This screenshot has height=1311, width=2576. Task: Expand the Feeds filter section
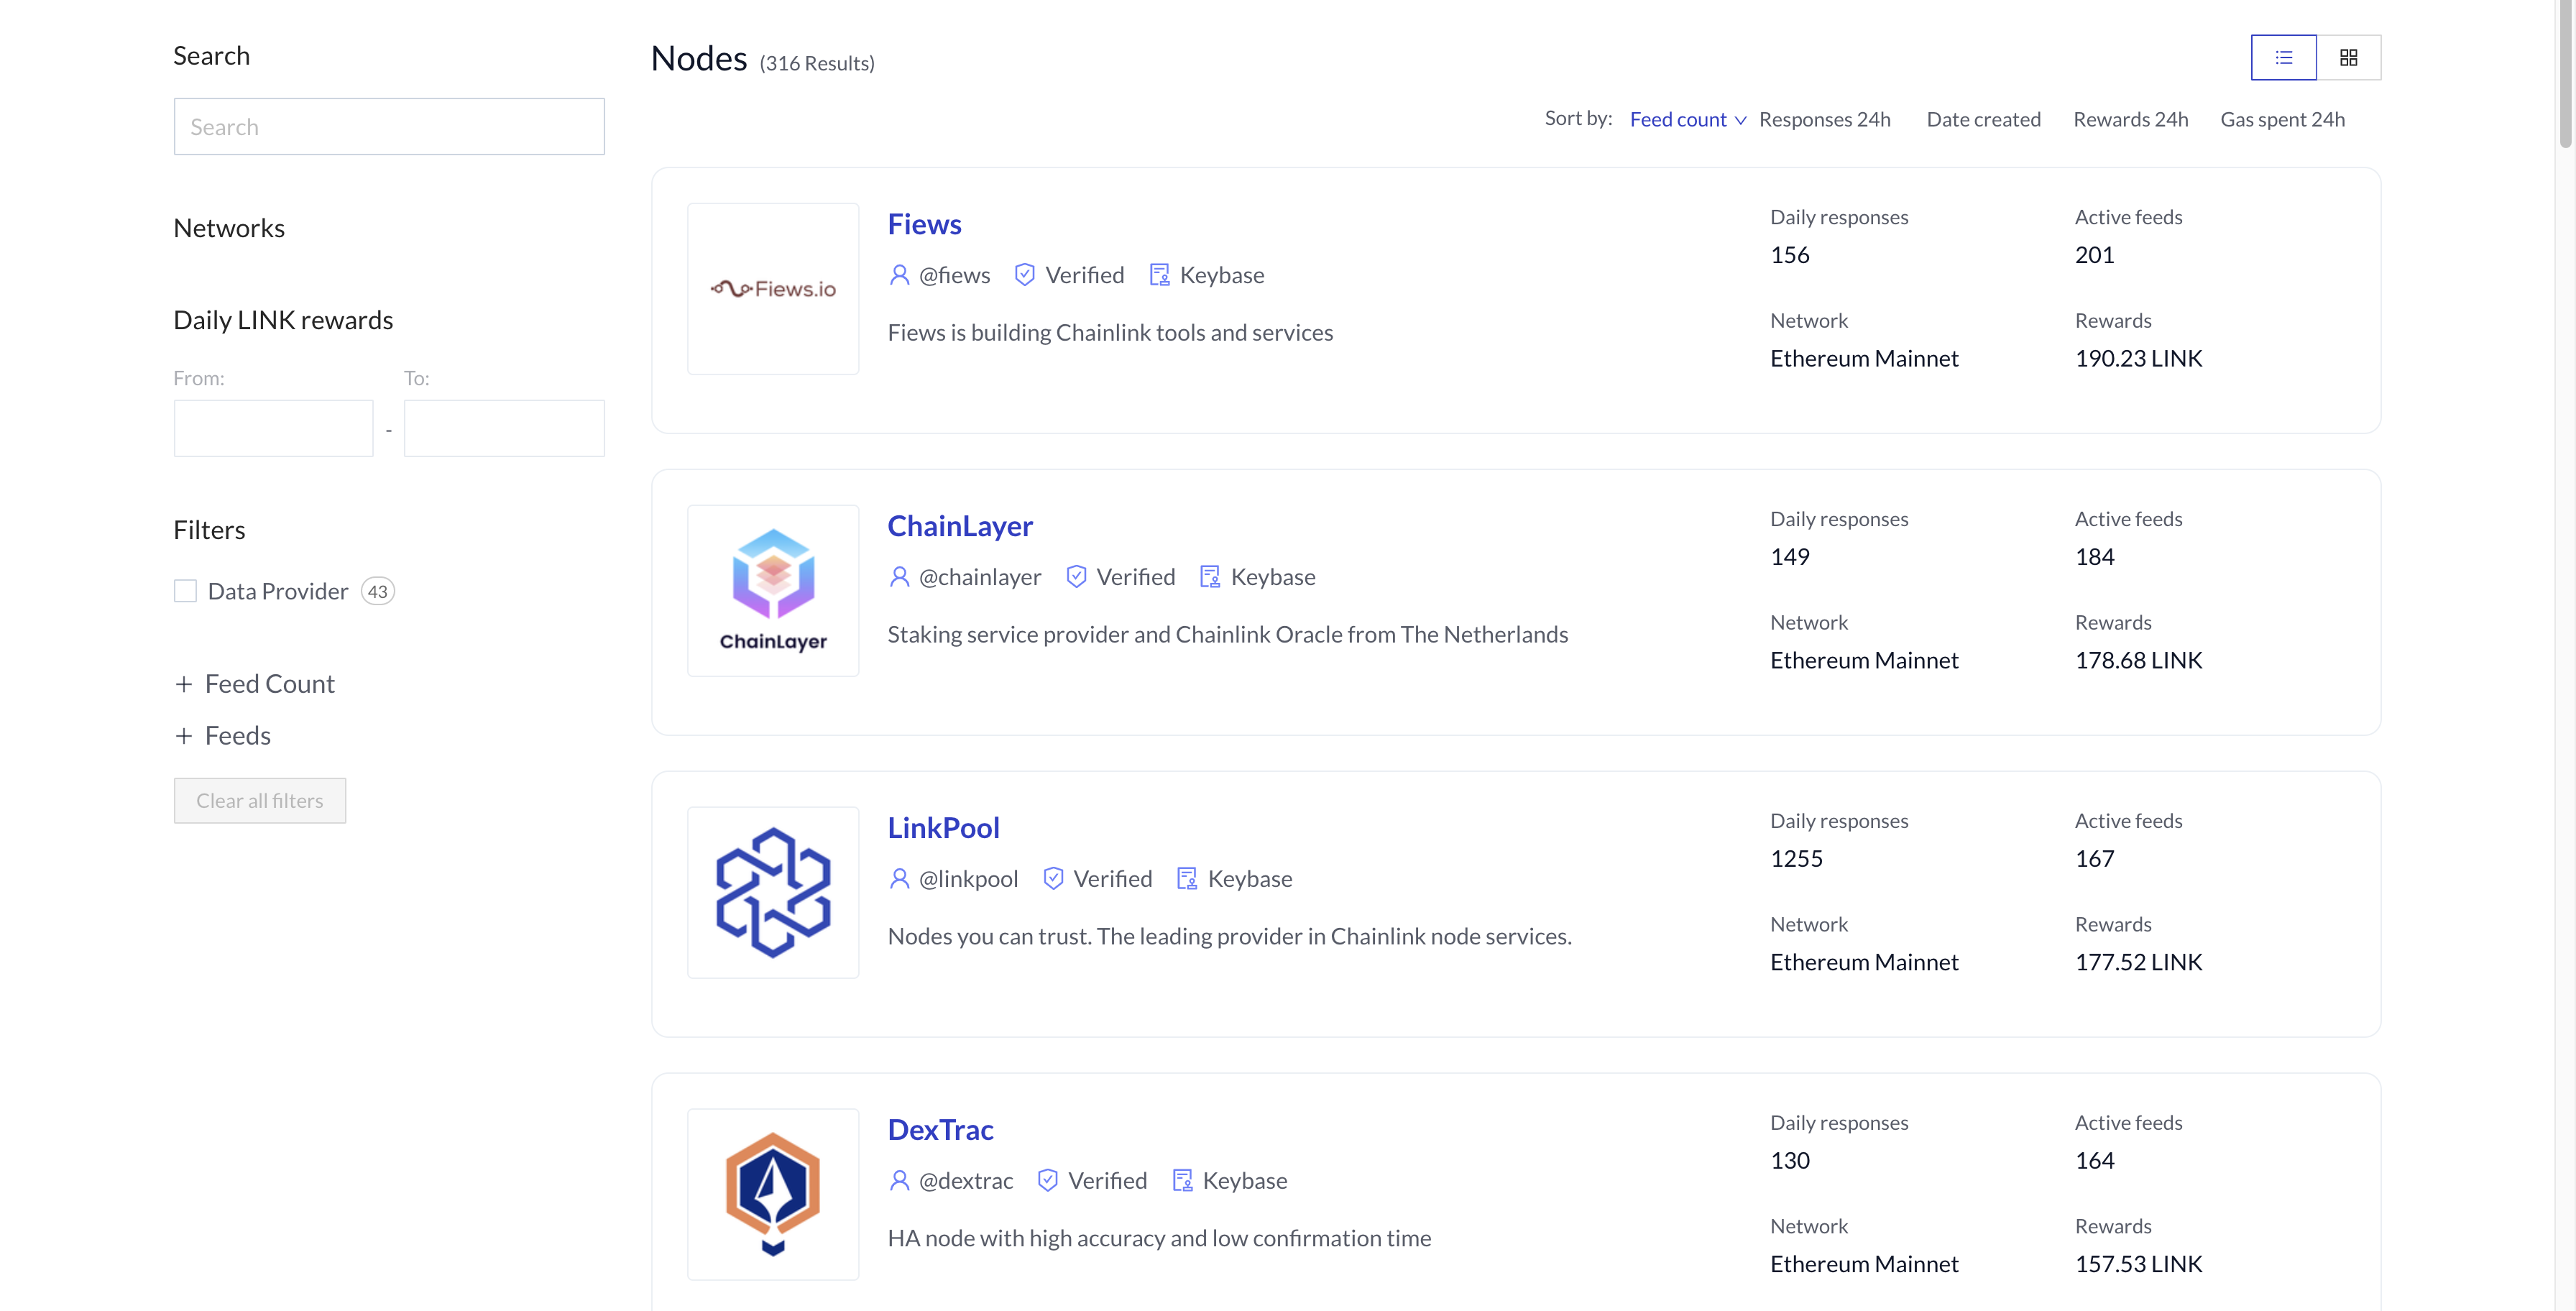click(x=184, y=734)
